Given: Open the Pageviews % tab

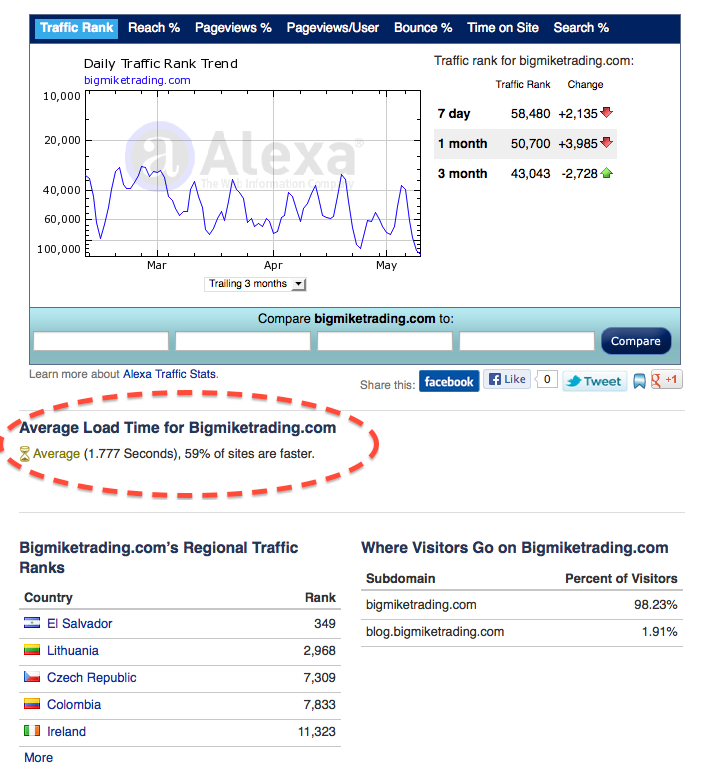Looking at the screenshot, I should (233, 28).
